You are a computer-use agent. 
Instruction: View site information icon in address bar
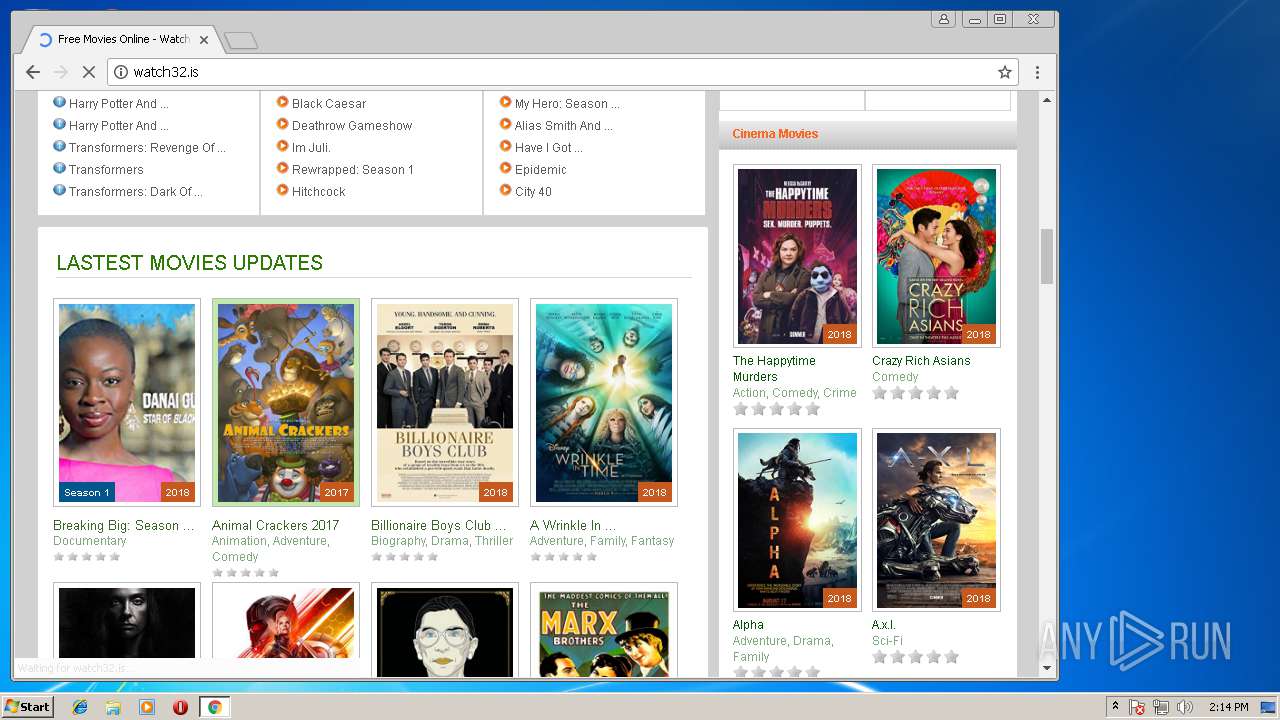coord(121,72)
